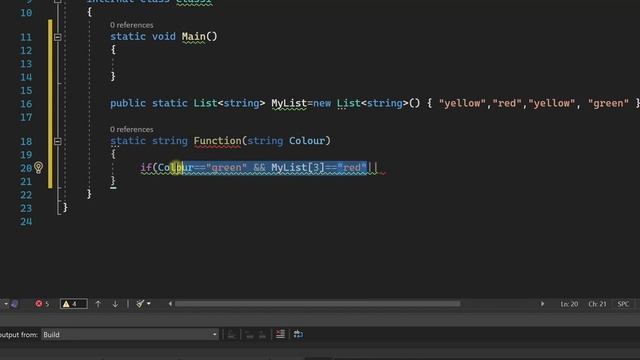Screen dimensions: 640x360
Task: Open the 'Show output from' Build dropdown
Action: 130,334
